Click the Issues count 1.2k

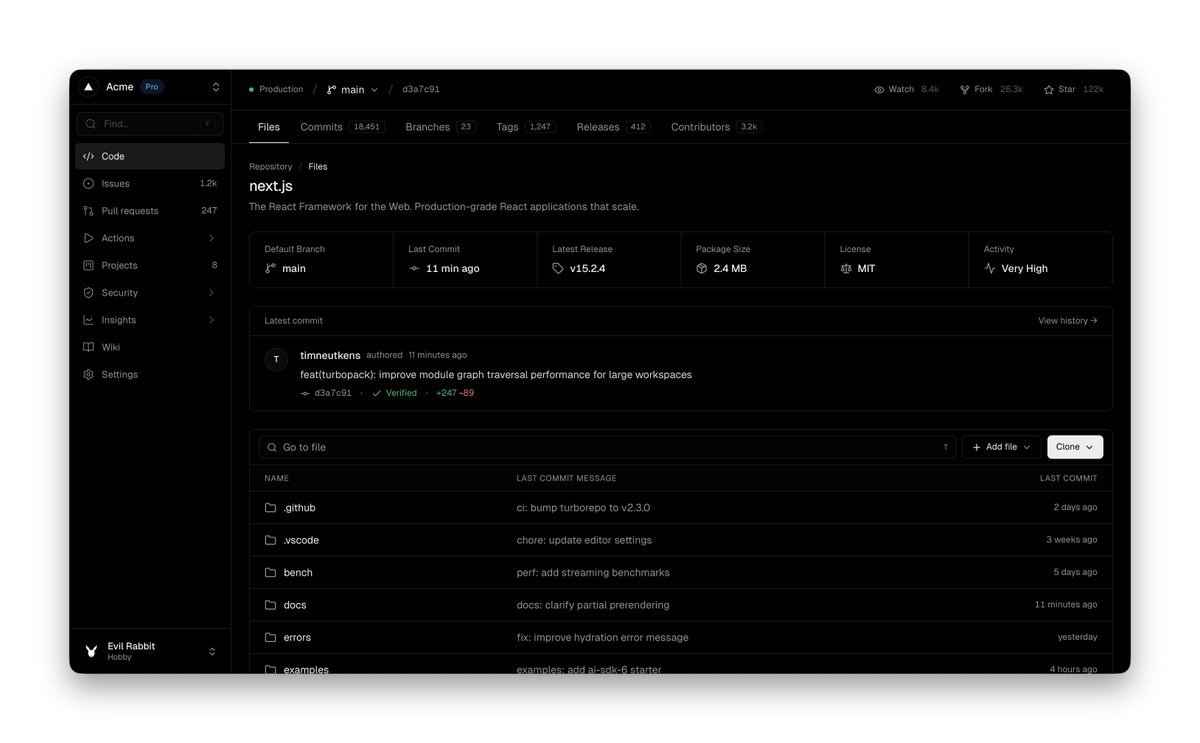[x=208, y=184]
